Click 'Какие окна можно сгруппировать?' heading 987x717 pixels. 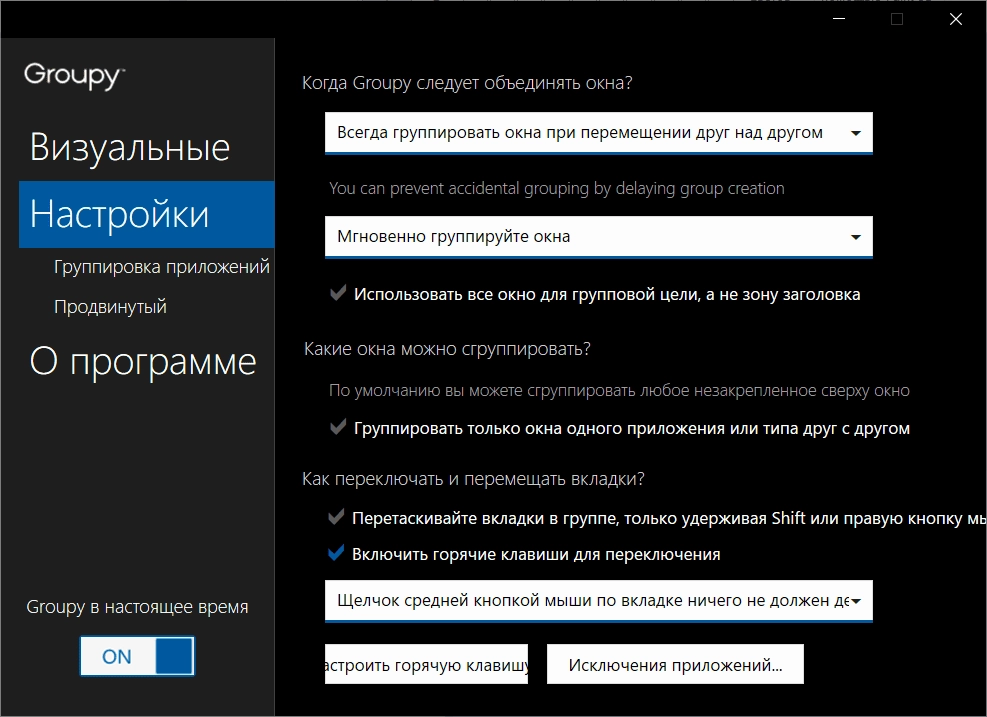tap(447, 349)
